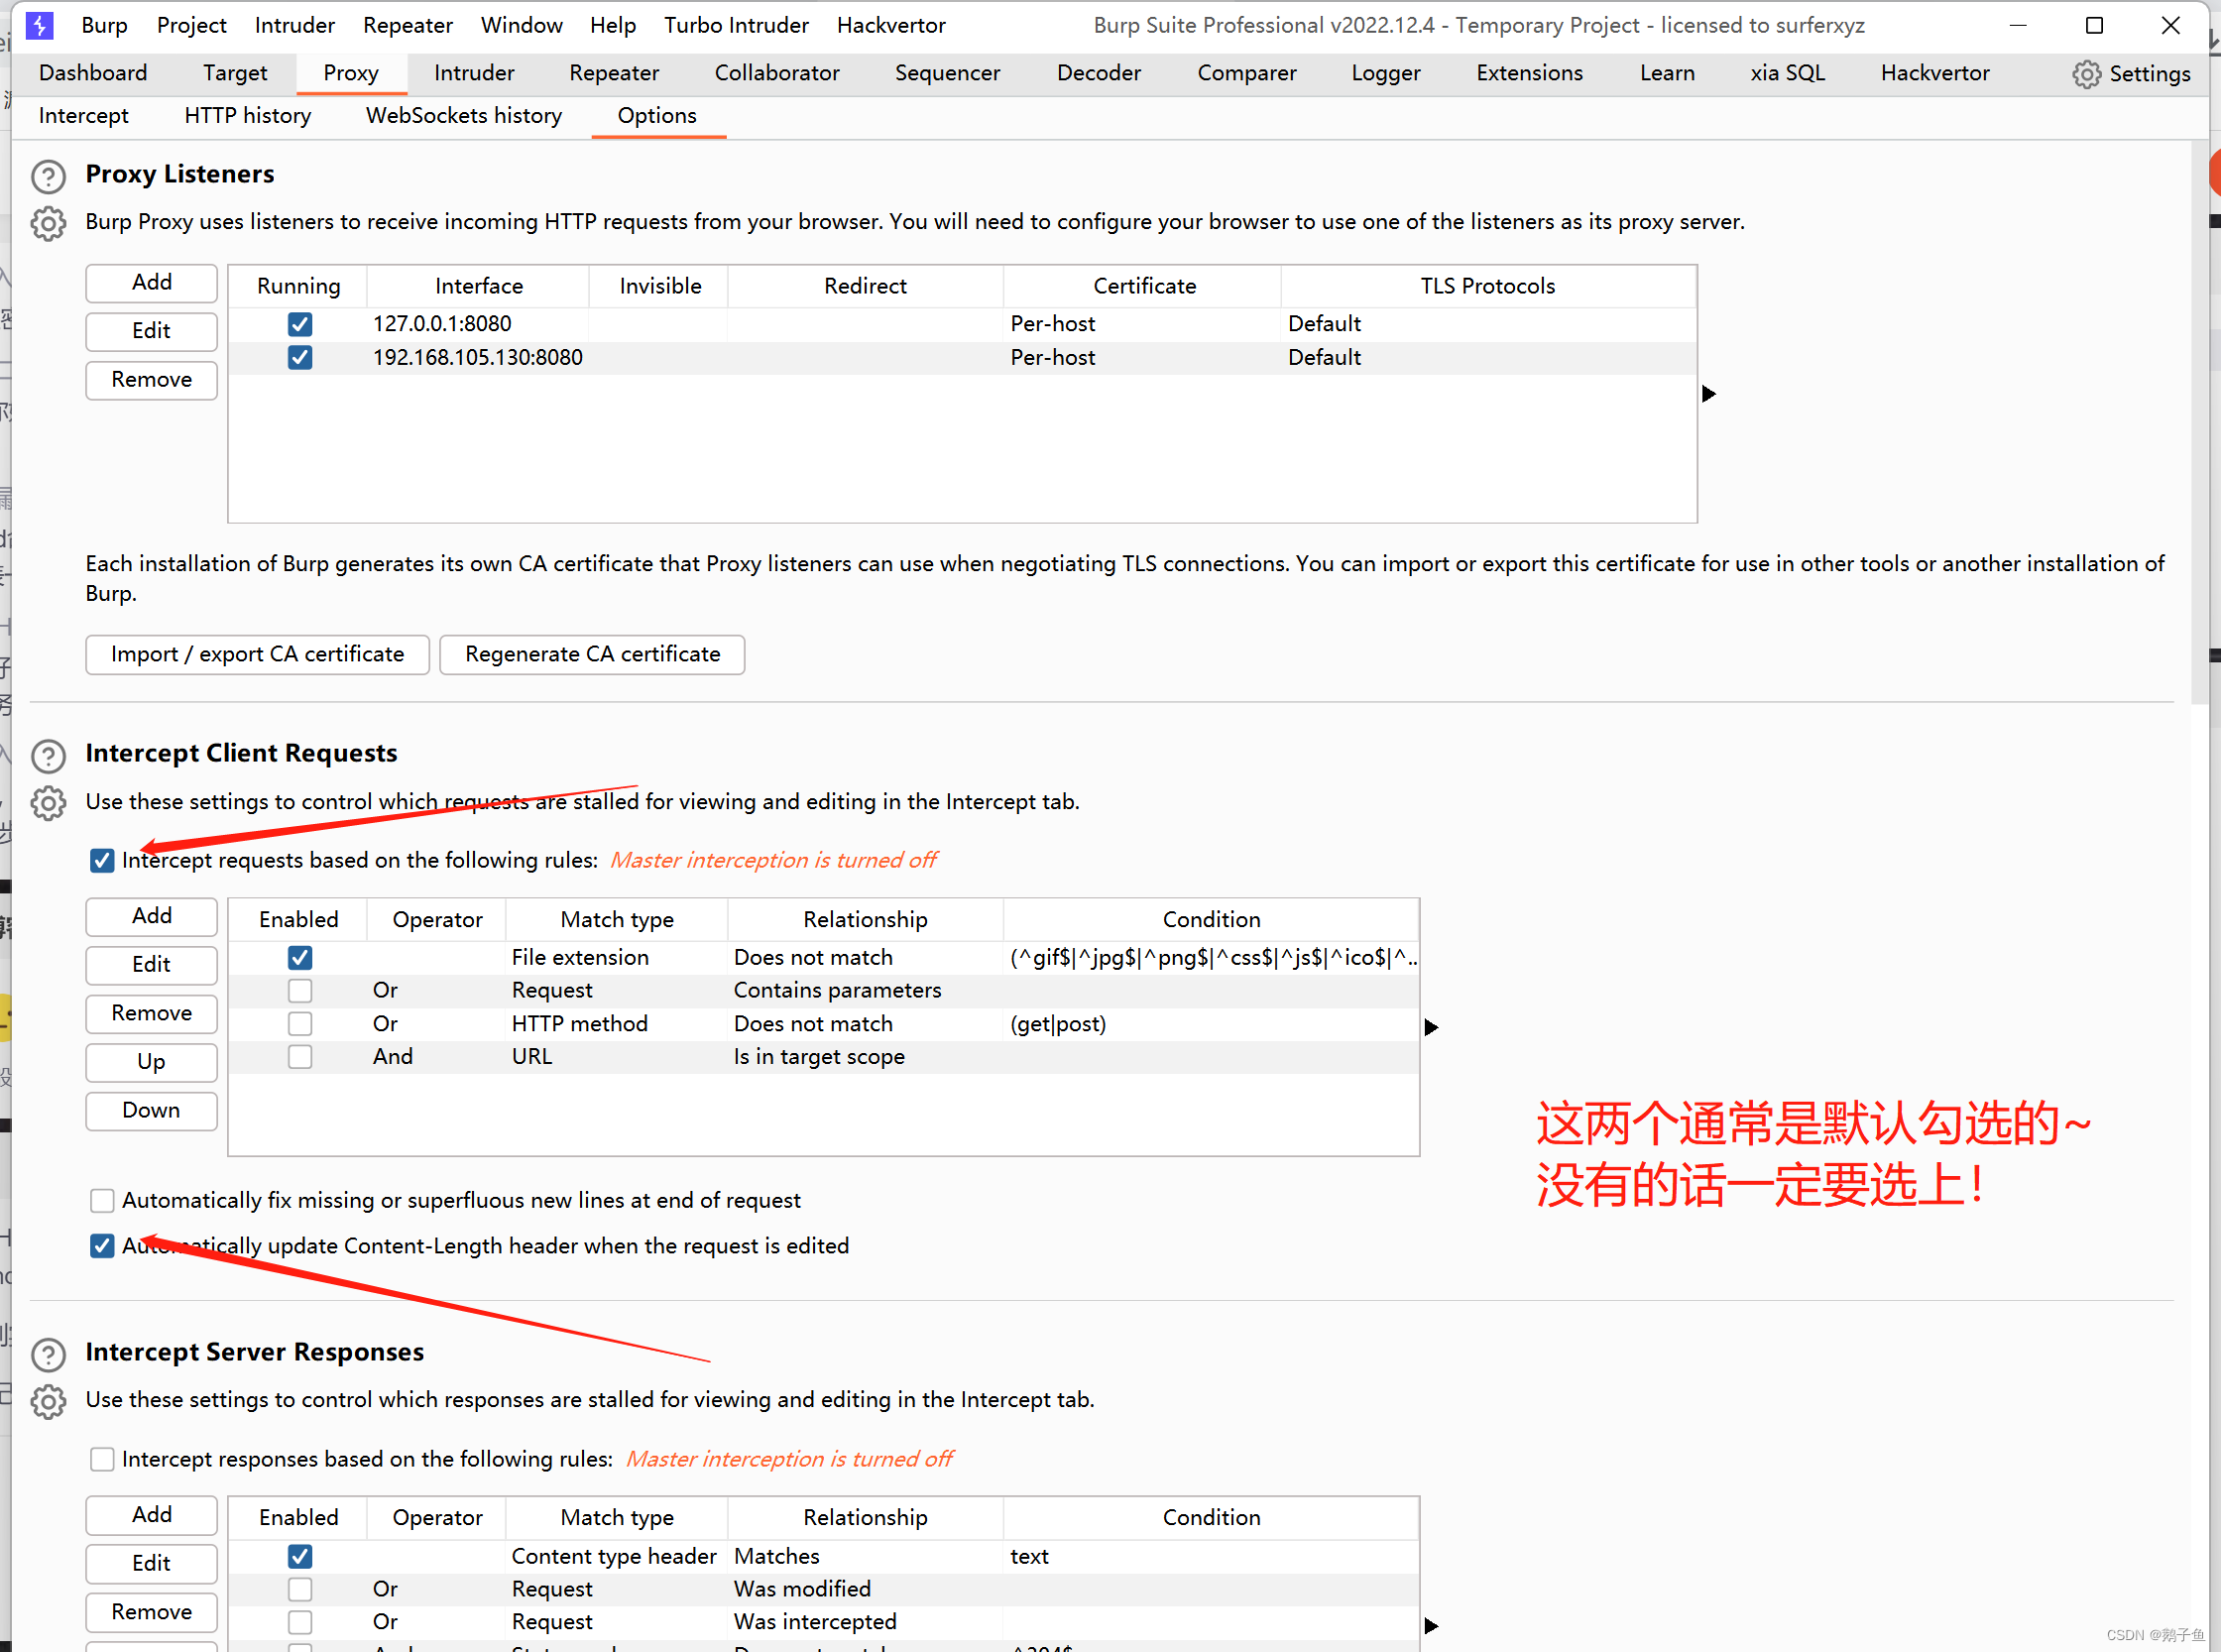Click the vertical scrollbar on right side
This screenshot has height=1652, width=2221.
click(x=2199, y=420)
